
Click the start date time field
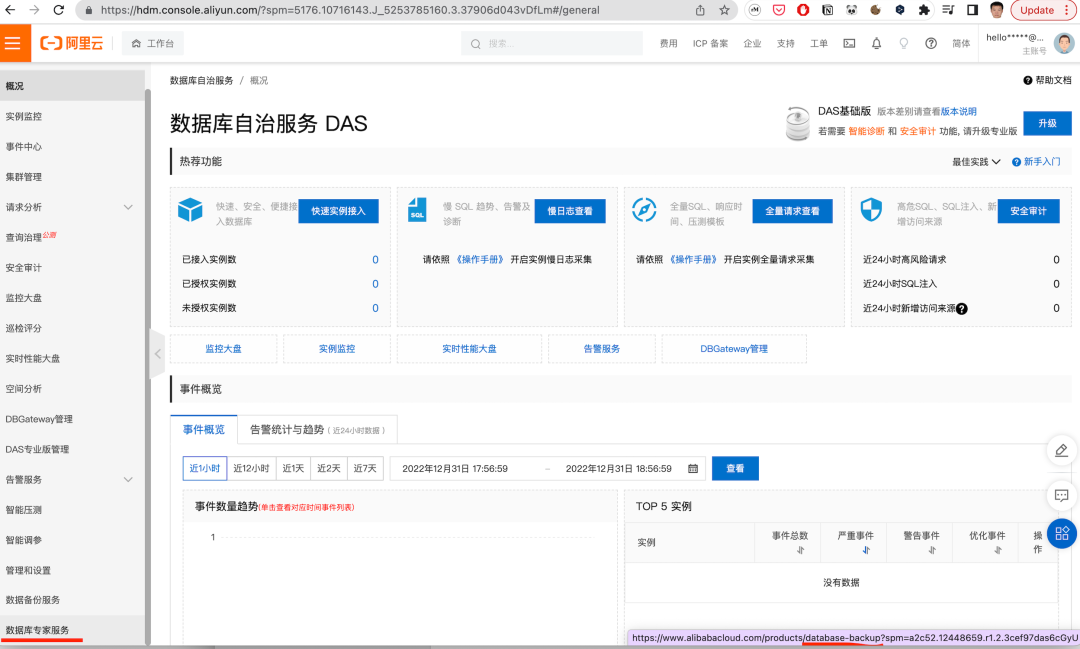(455, 468)
